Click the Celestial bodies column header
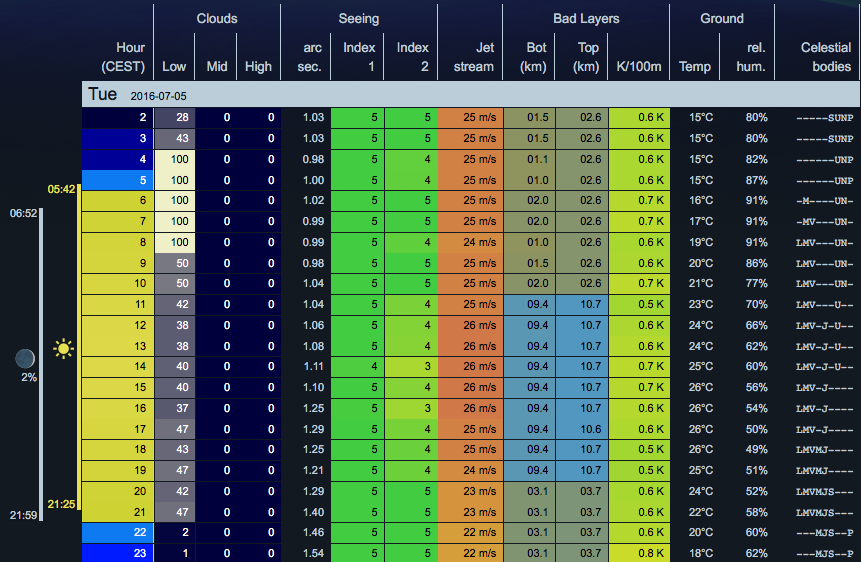The width and height of the screenshot is (861, 562). click(x=826, y=57)
